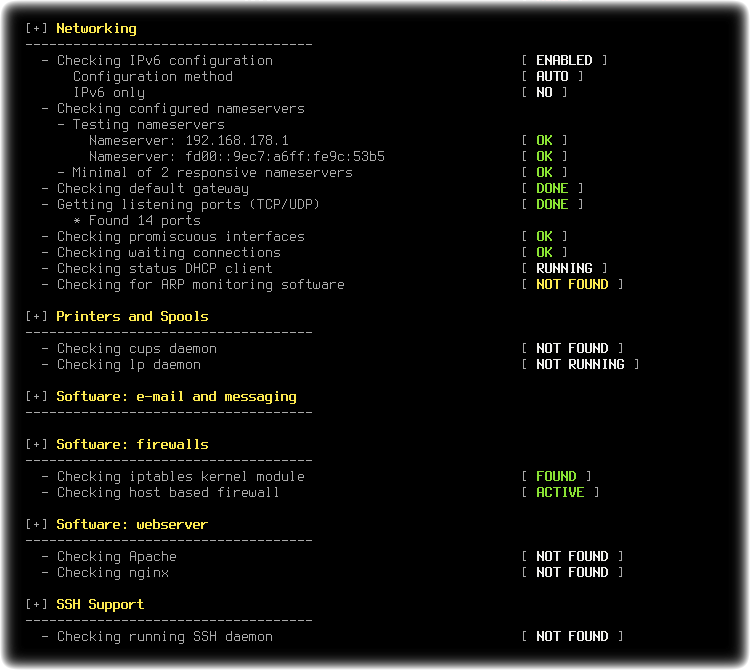The height and width of the screenshot is (670, 750).
Task: Click 'Software: e-mail and messaging' heading
Action: (x=176, y=397)
